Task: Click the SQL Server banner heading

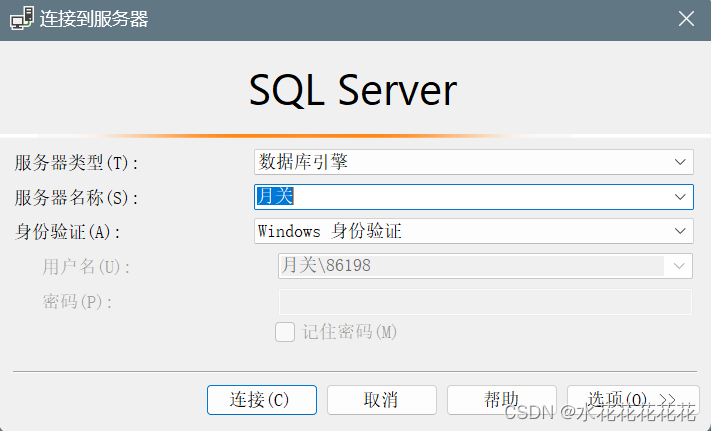Action: (353, 91)
